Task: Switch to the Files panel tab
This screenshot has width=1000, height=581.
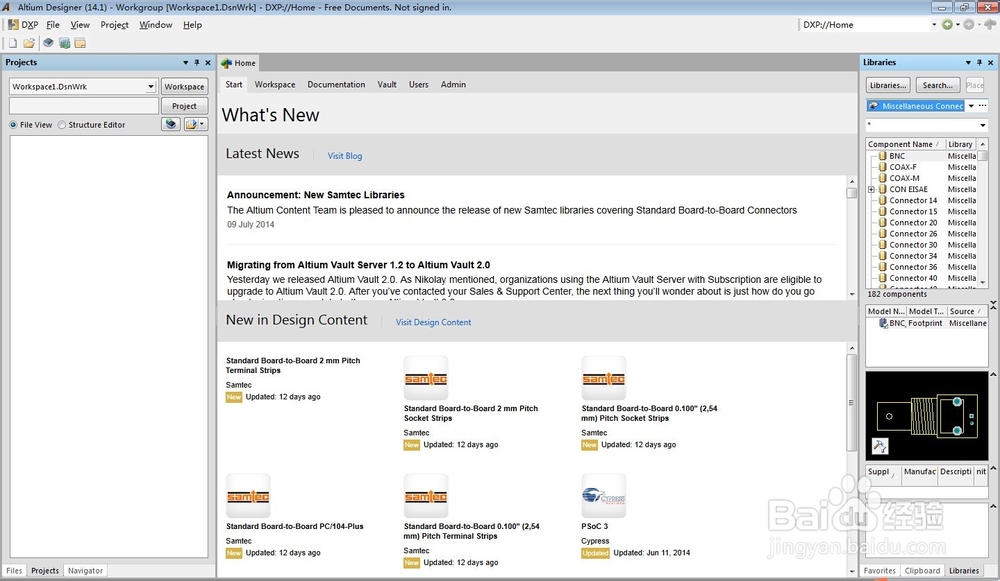Action: pos(14,571)
